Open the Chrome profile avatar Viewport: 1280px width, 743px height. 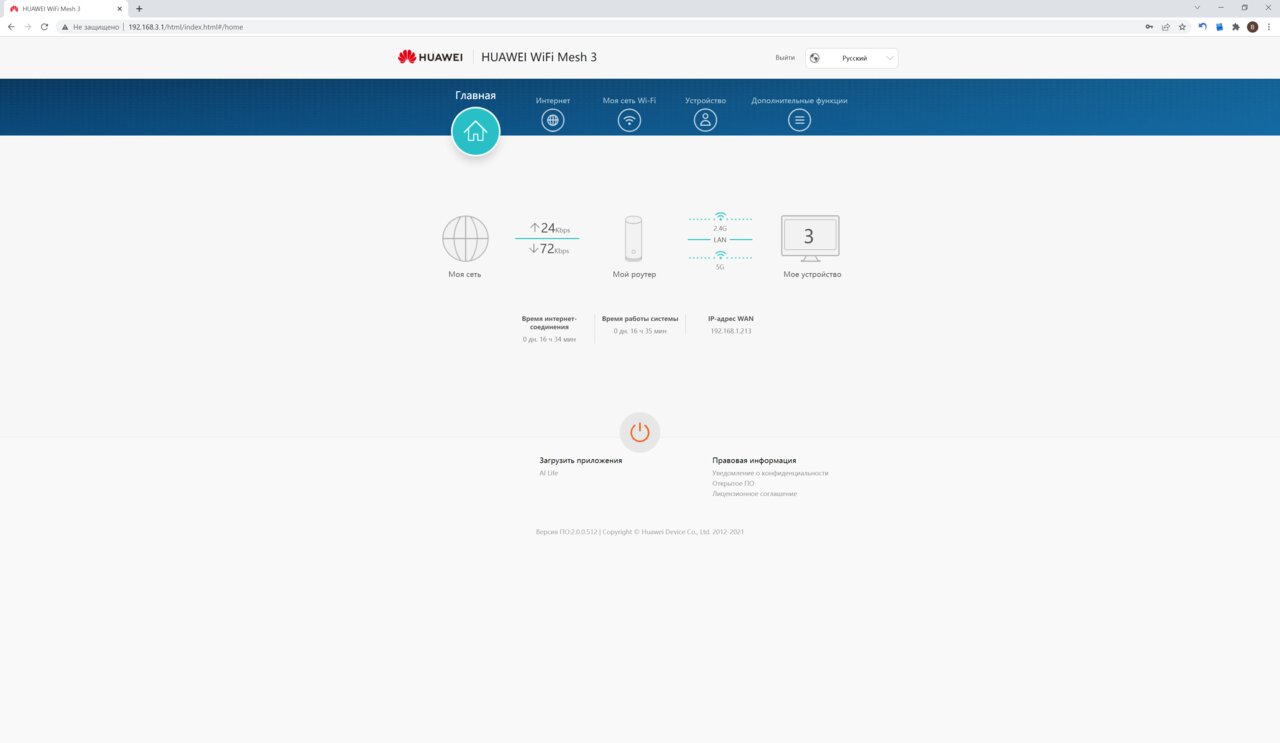click(1252, 27)
